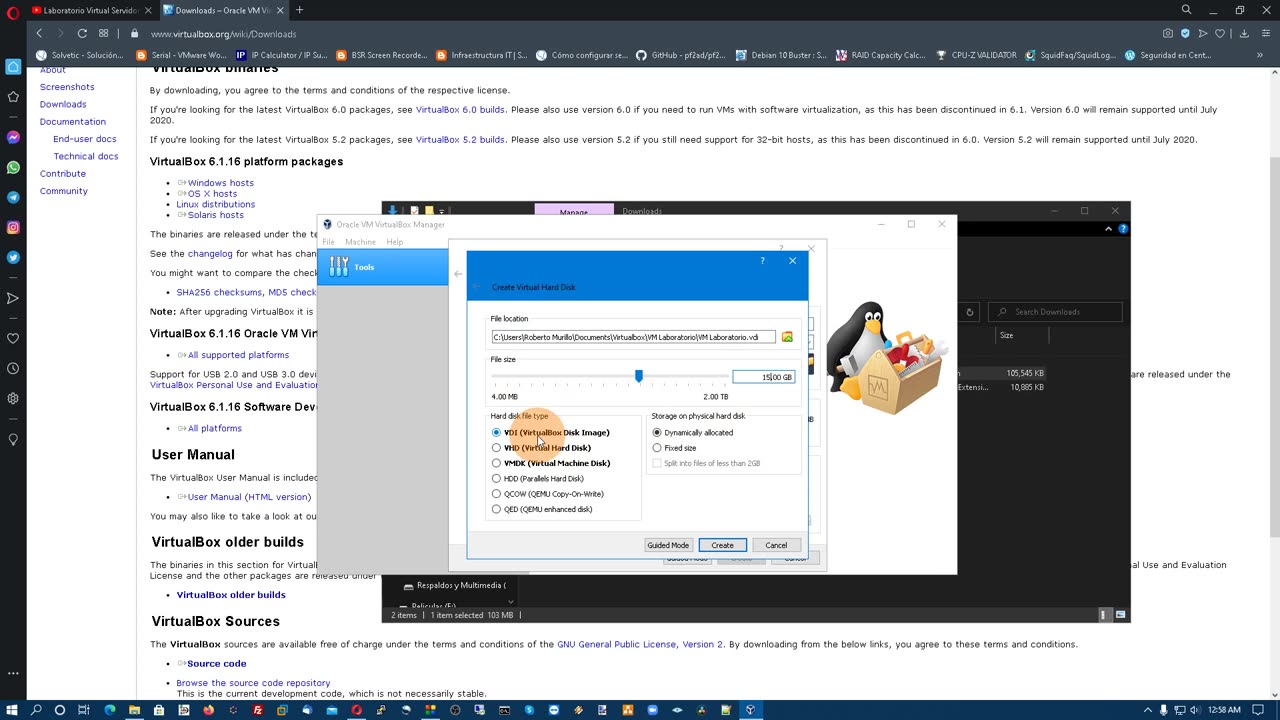Click VirtualBox 6.0 builds link

pos(460,109)
